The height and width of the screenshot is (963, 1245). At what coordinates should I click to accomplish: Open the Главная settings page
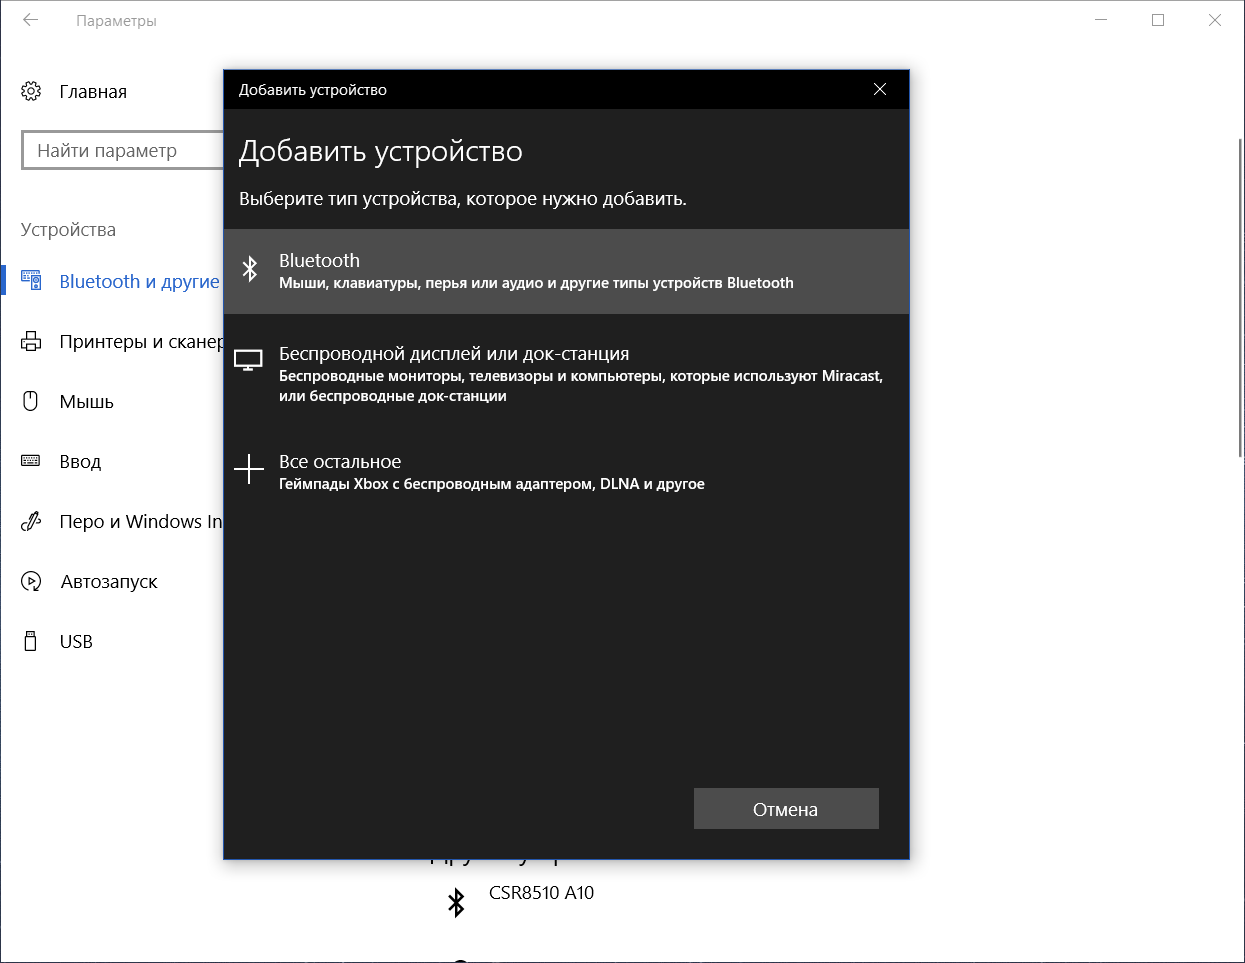[93, 91]
